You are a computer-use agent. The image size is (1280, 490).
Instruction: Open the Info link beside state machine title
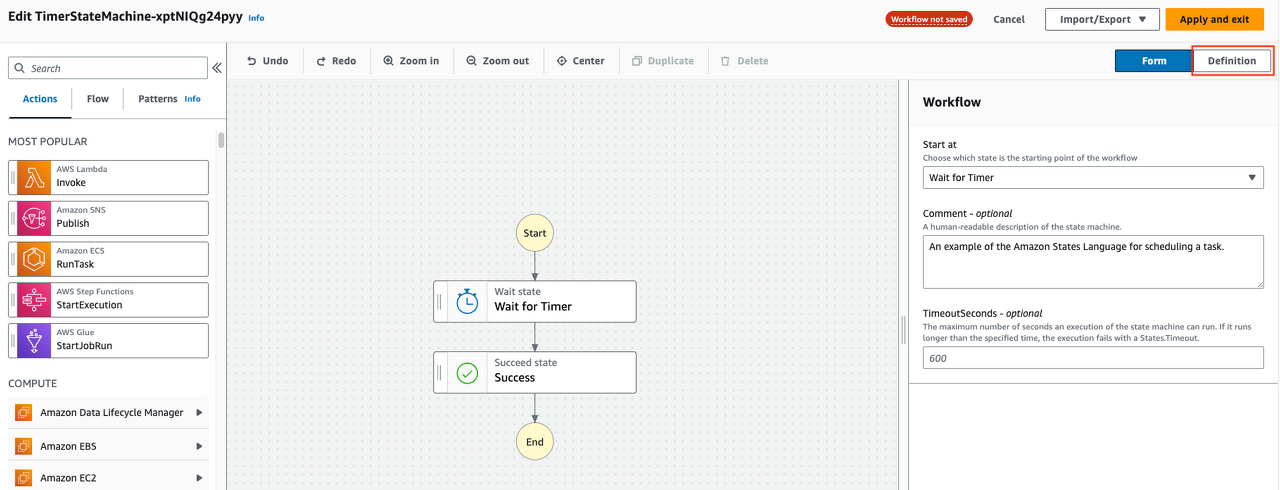tap(257, 18)
